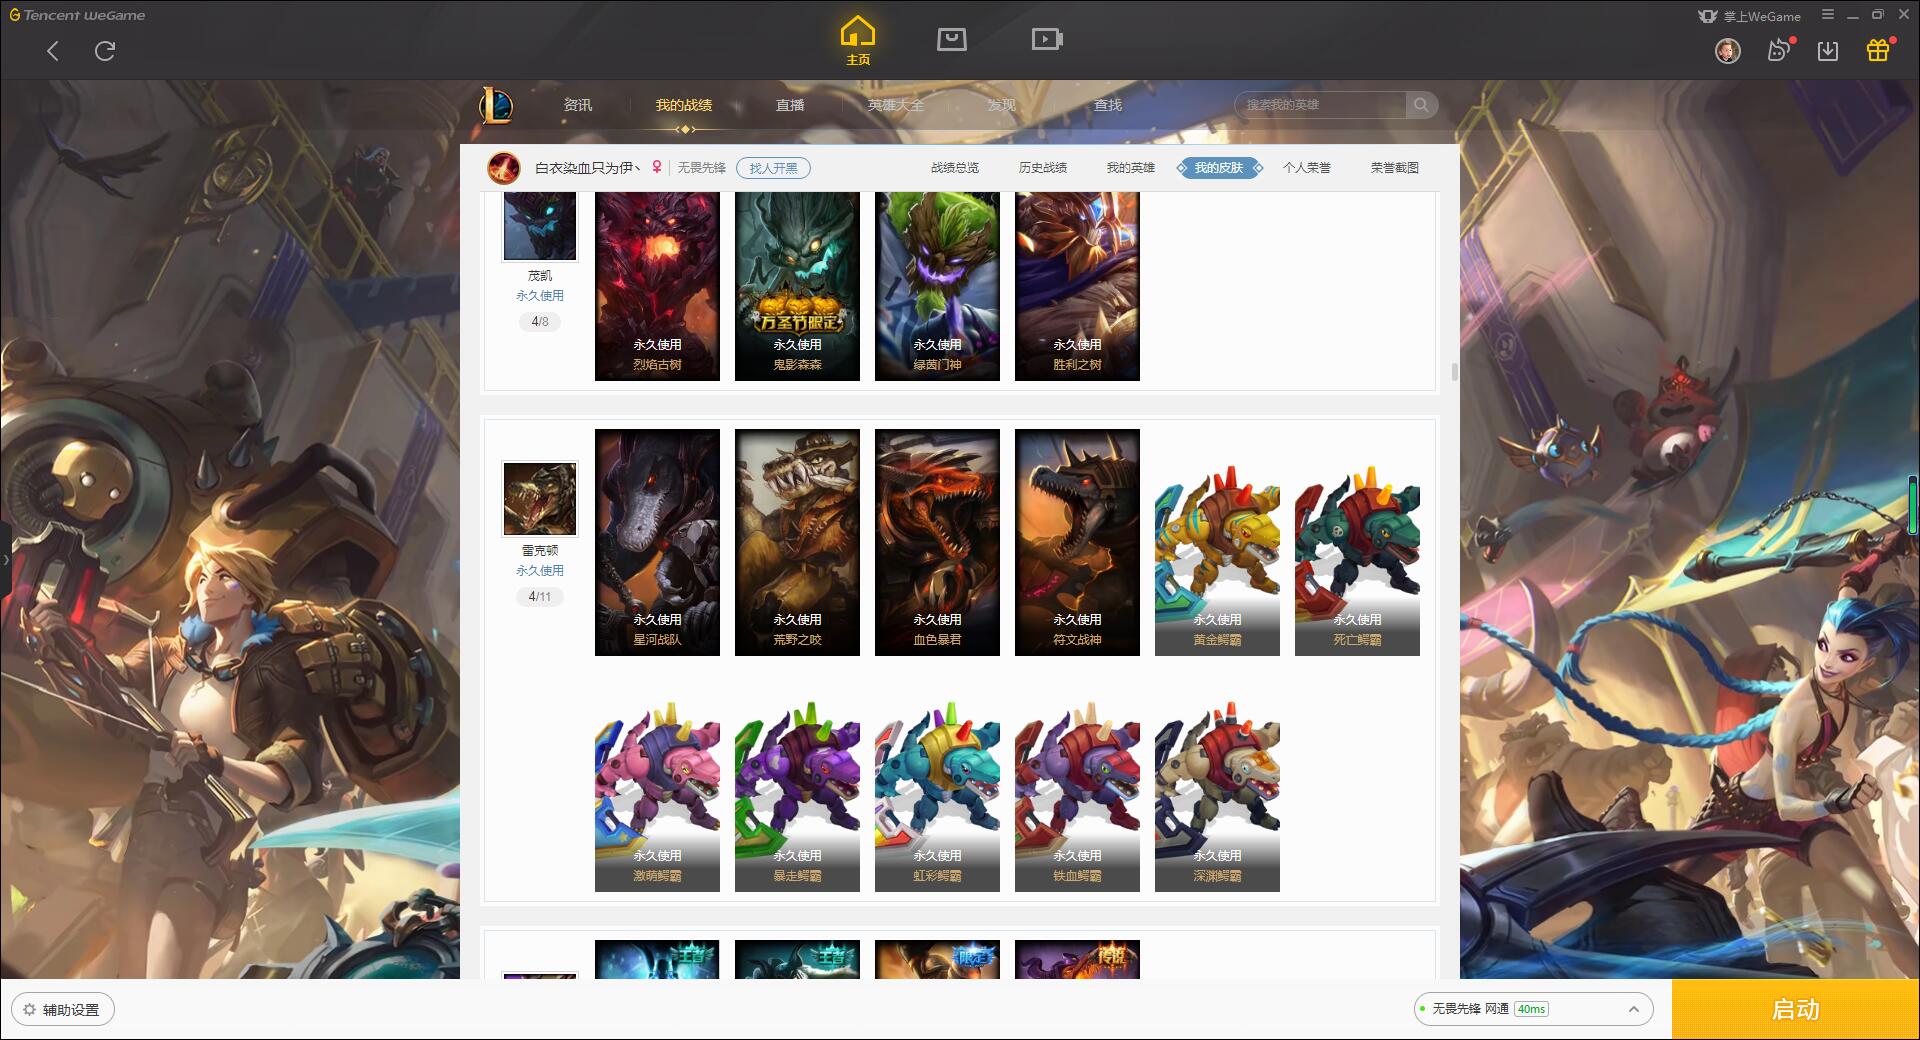Open the gift box icon

coord(1878,50)
